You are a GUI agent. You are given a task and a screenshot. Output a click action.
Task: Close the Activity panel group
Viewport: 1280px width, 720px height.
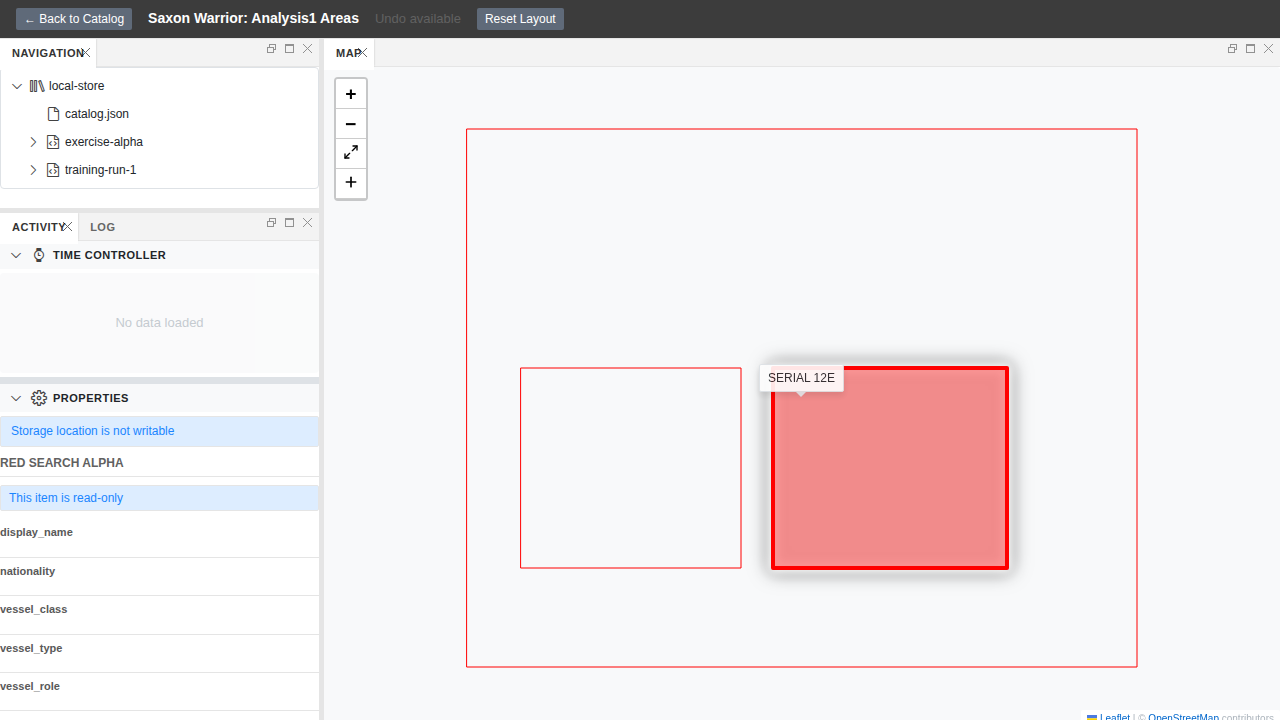[307, 223]
